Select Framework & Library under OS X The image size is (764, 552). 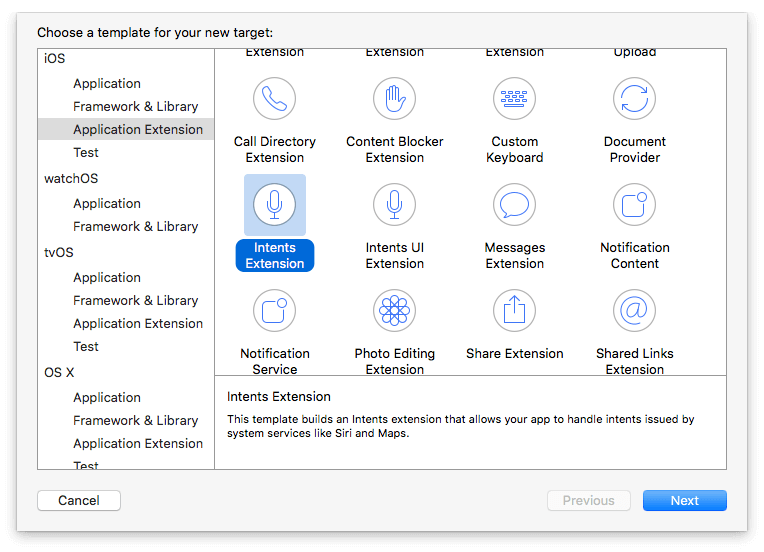[x=136, y=421]
